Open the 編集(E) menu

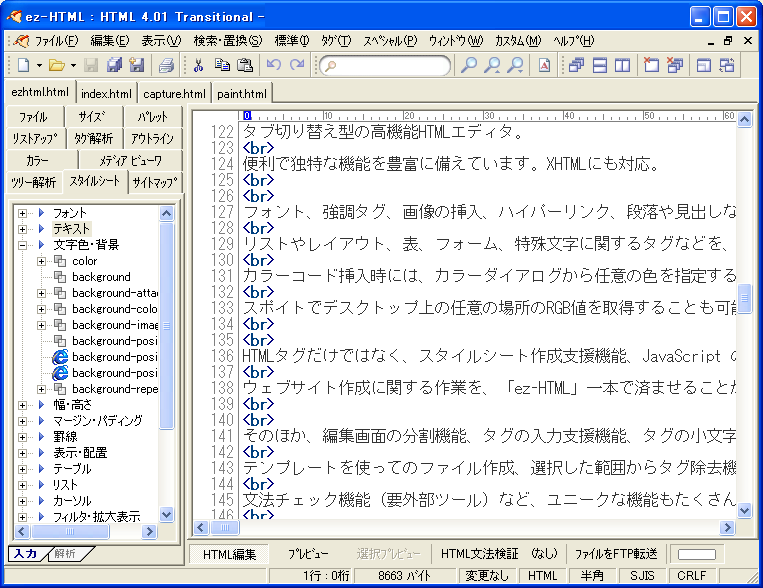(x=109, y=41)
